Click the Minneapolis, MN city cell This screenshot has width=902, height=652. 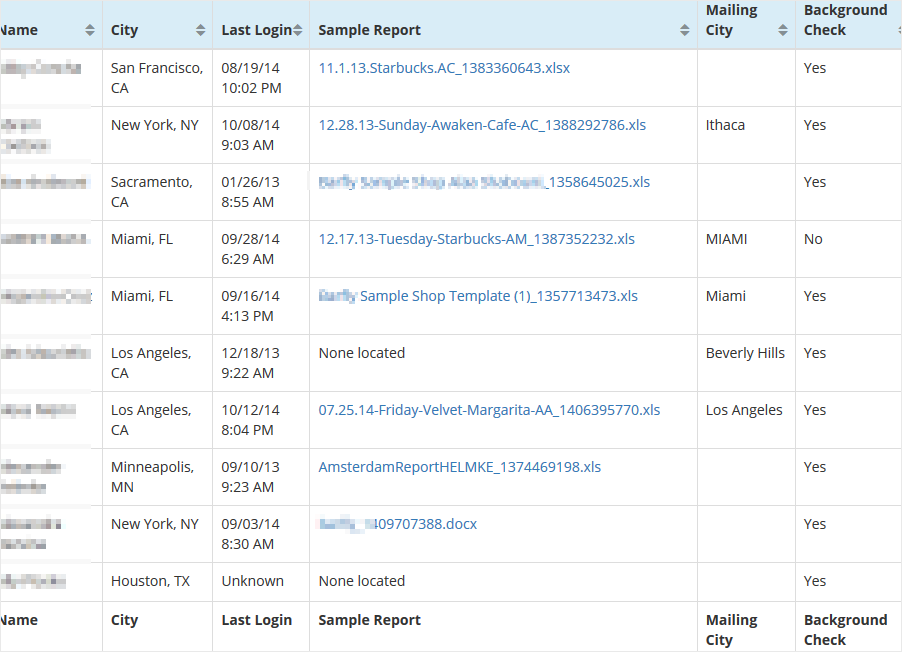pyautogui.click(x=152, y=477)
